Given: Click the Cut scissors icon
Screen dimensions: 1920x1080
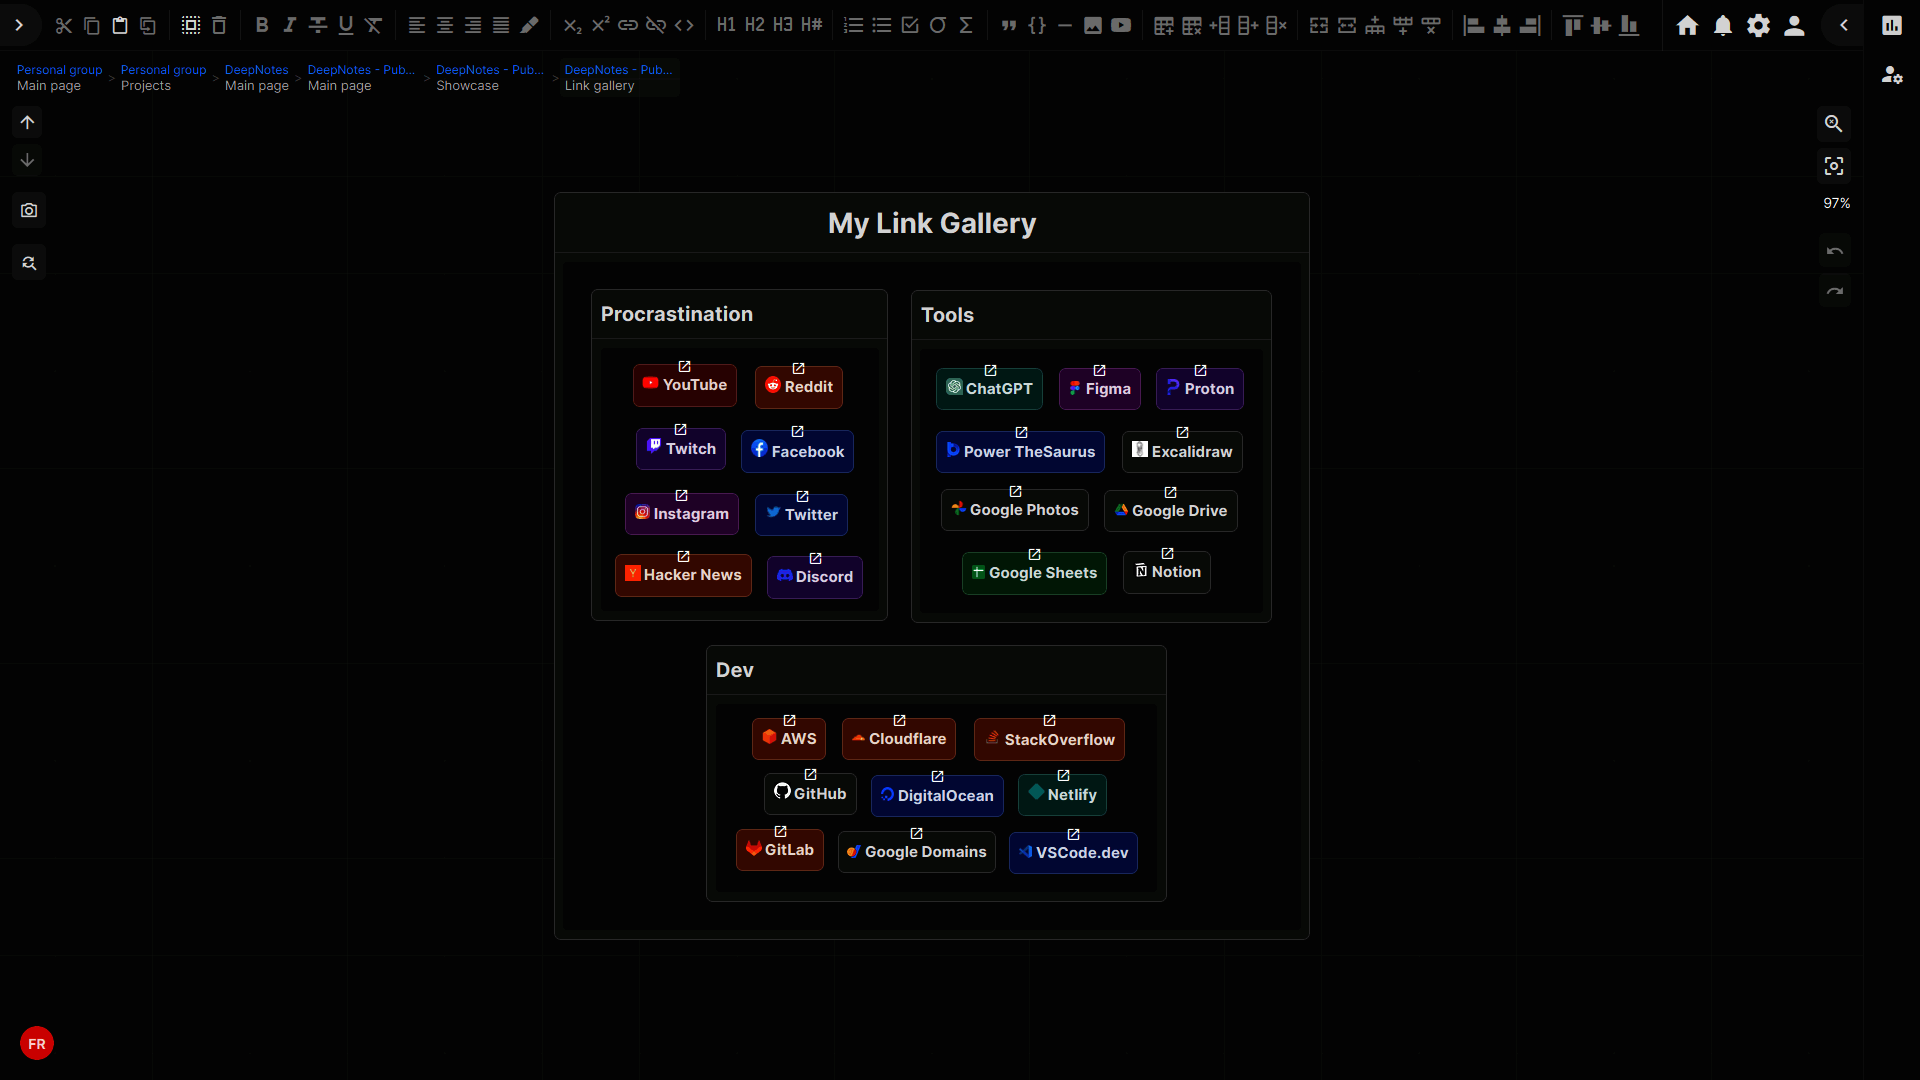Looking at the screenshot, I should (x=64, y=26).
